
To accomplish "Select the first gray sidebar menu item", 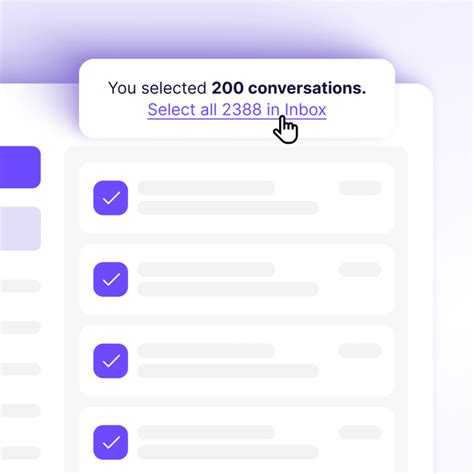I will 20,286.
